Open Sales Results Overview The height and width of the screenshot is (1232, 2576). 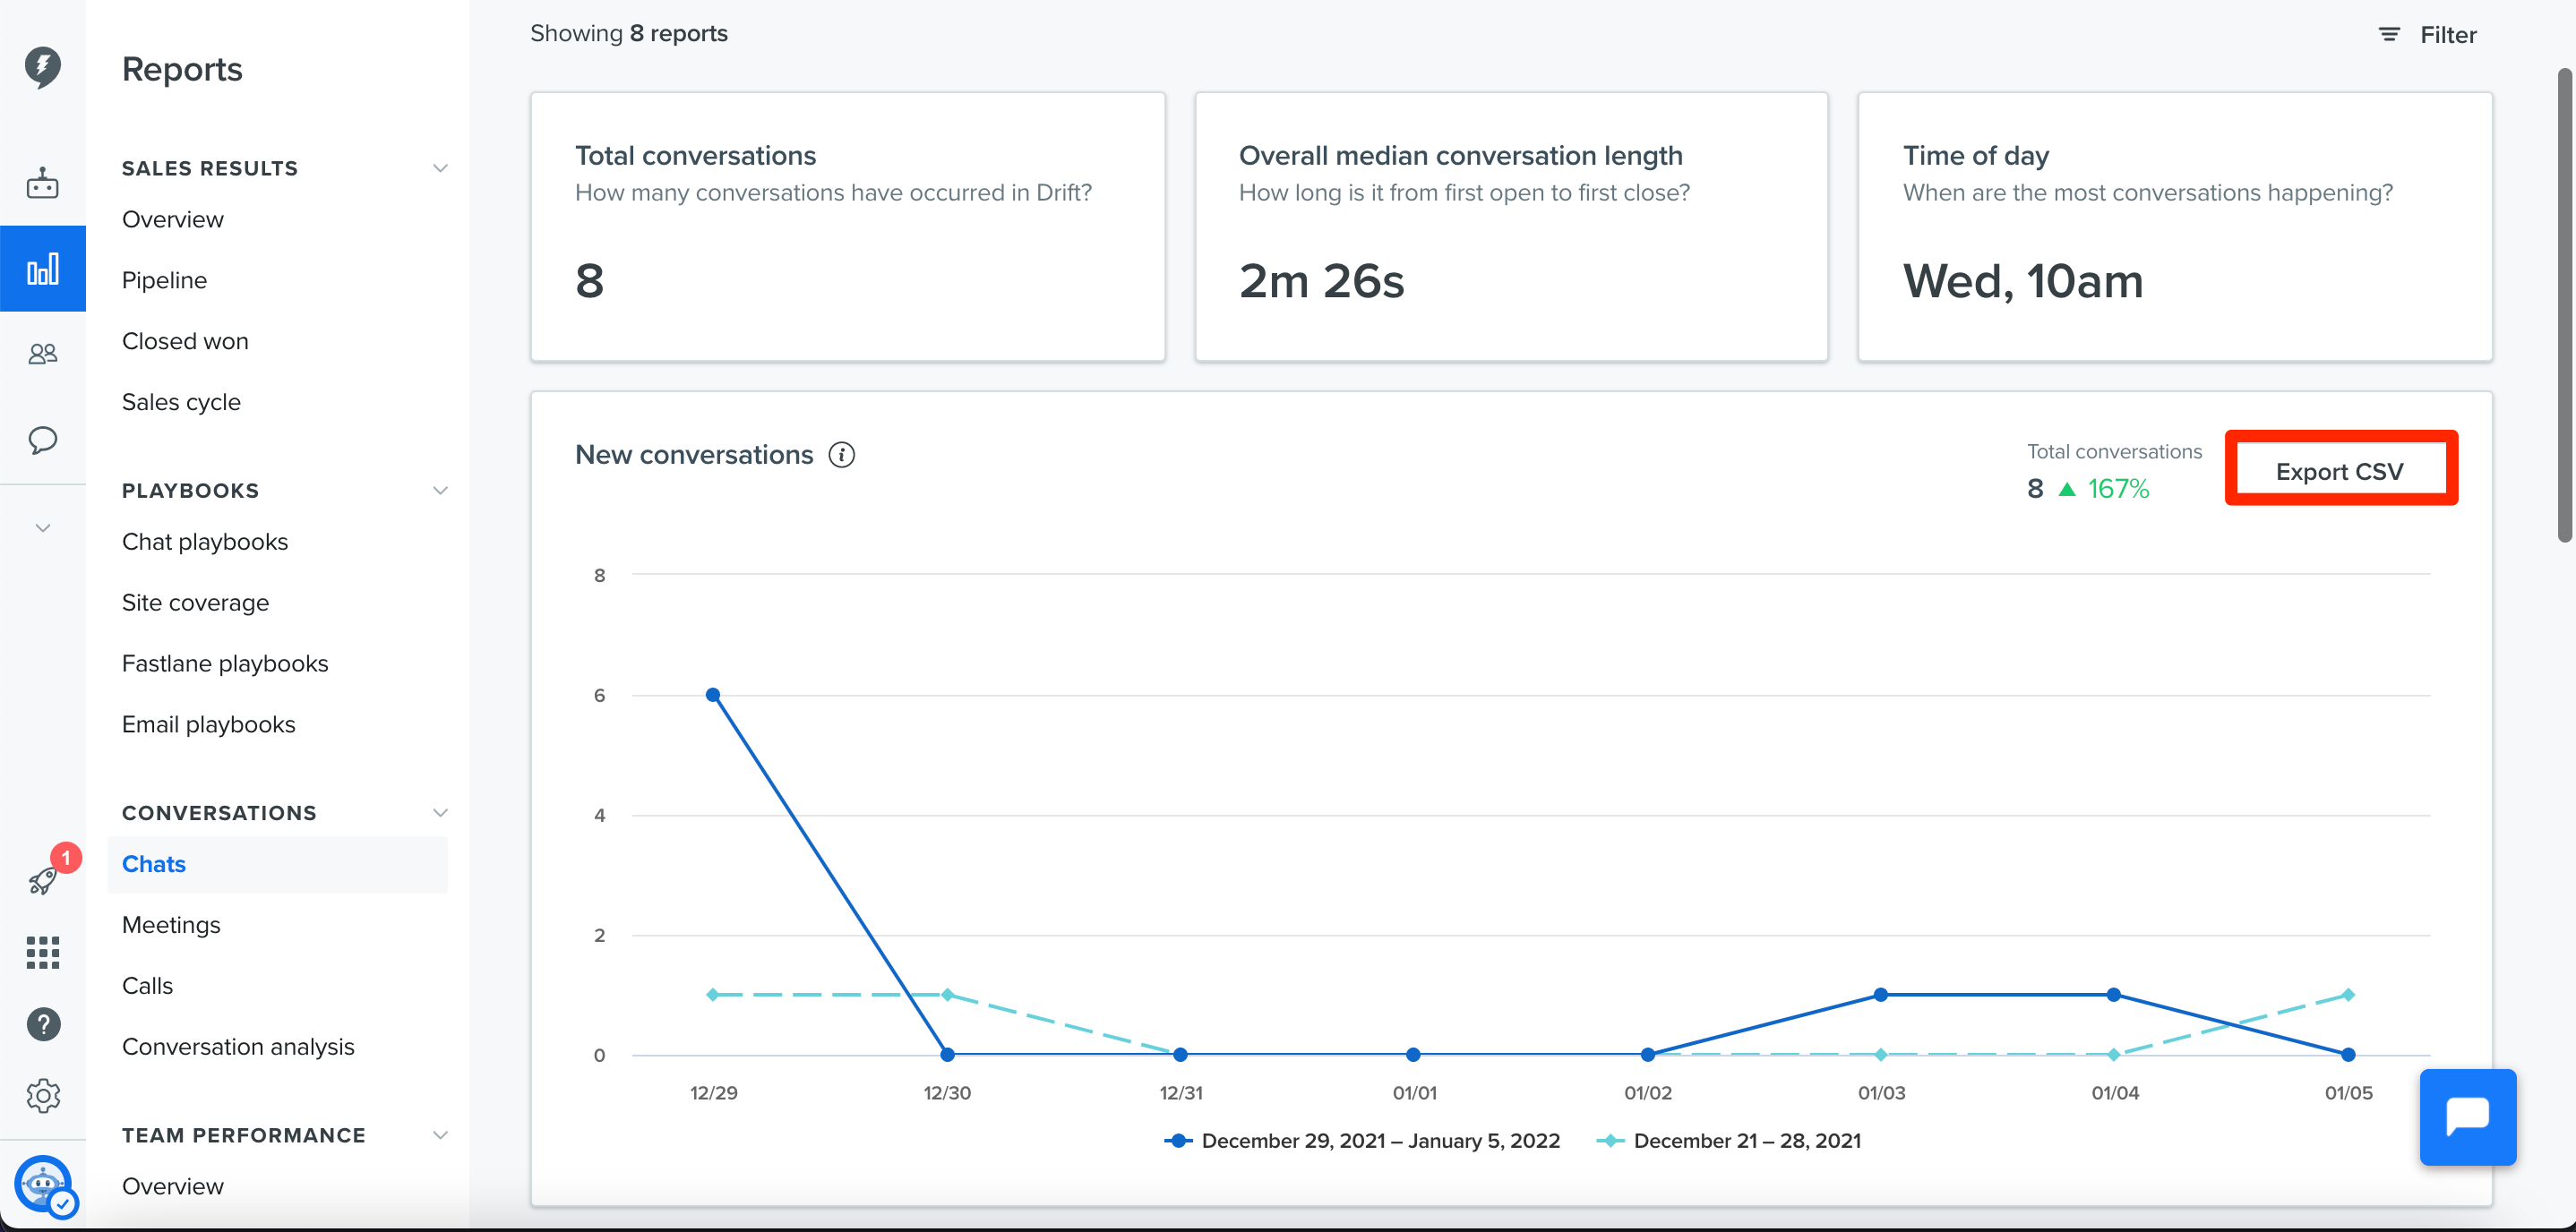173,219
